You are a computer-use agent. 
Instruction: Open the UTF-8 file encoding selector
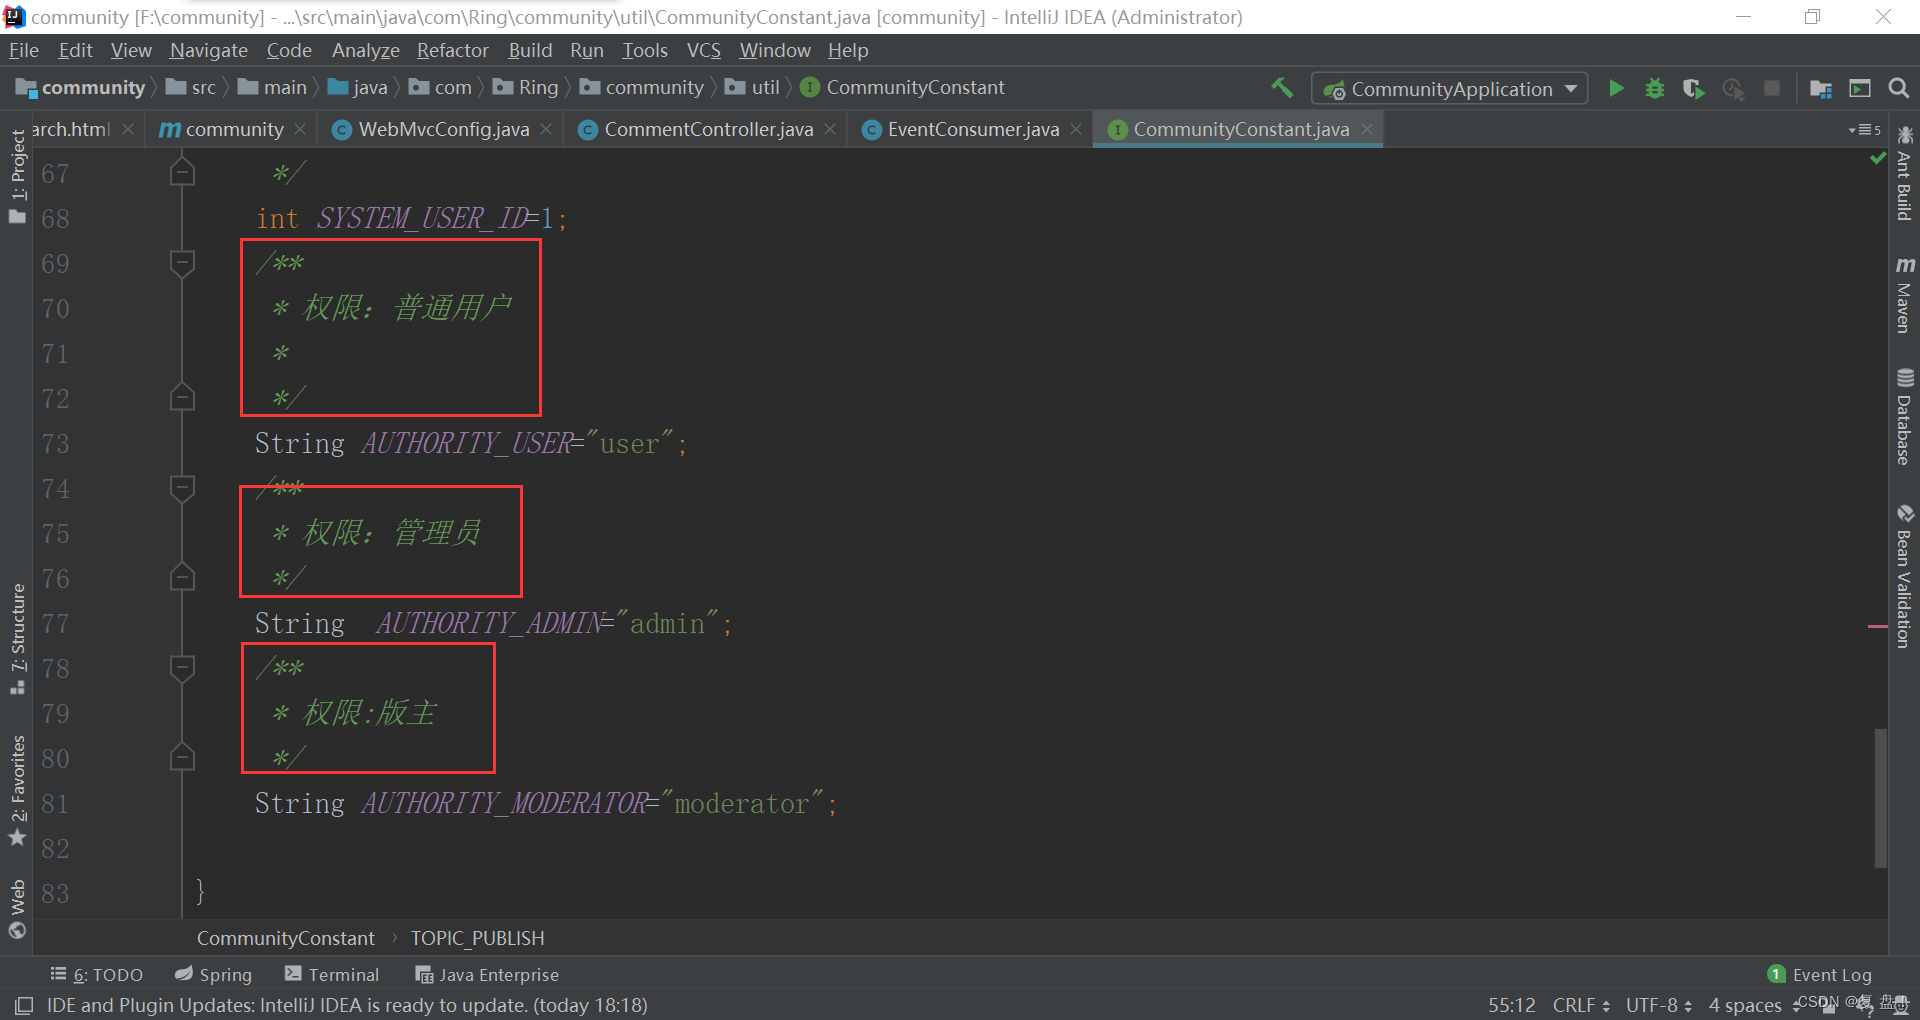tap(1658, 1005)
